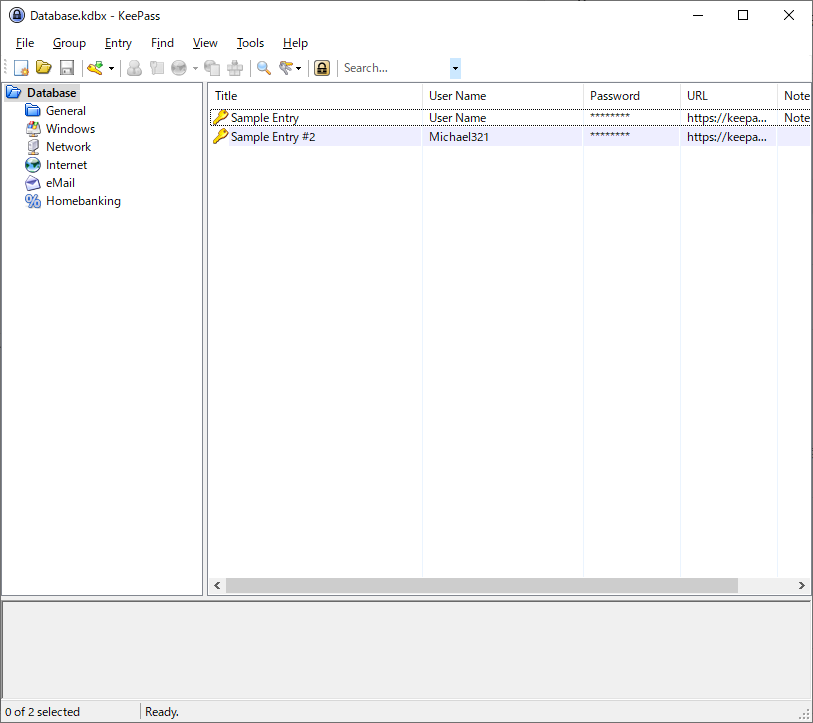This screenshot has height=723, width=813.
Task: Sort by User Name column header
Action: (457, 96)
